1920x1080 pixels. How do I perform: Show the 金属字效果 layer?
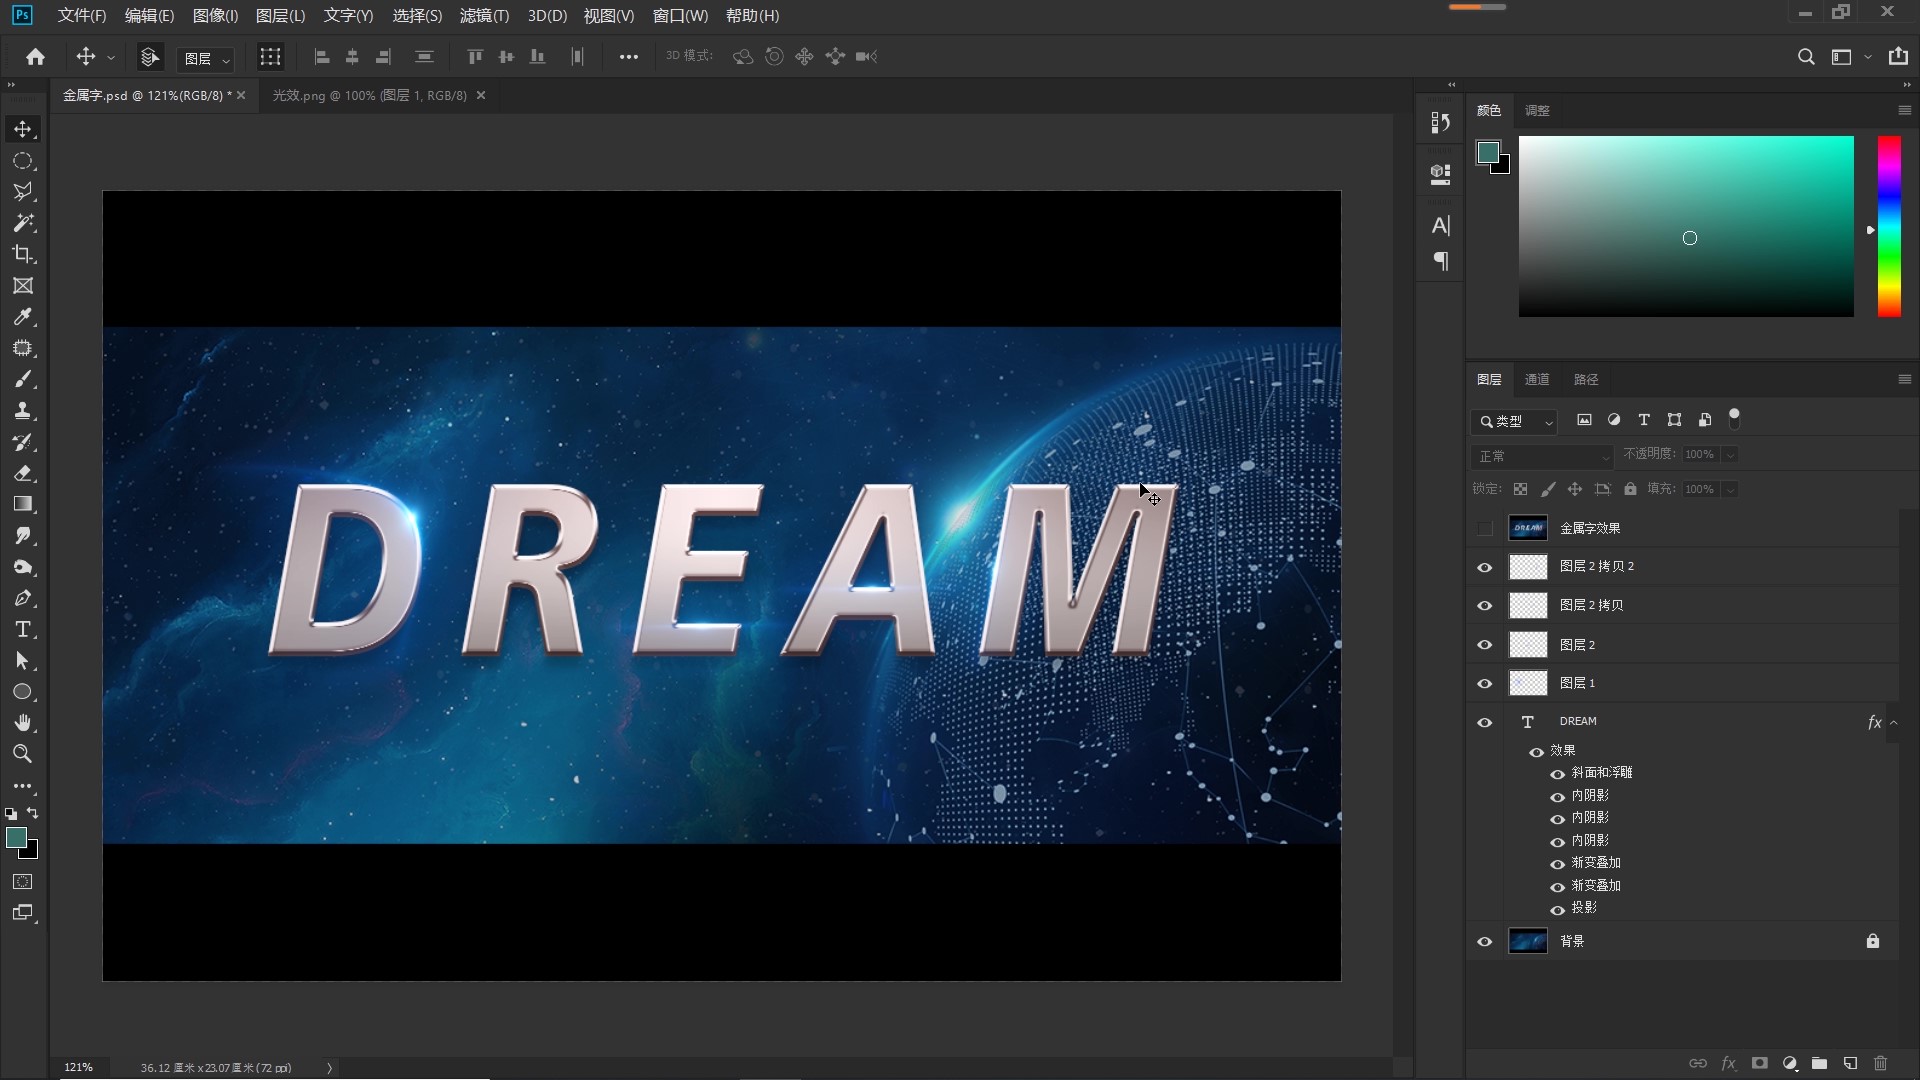[1485, 528]
